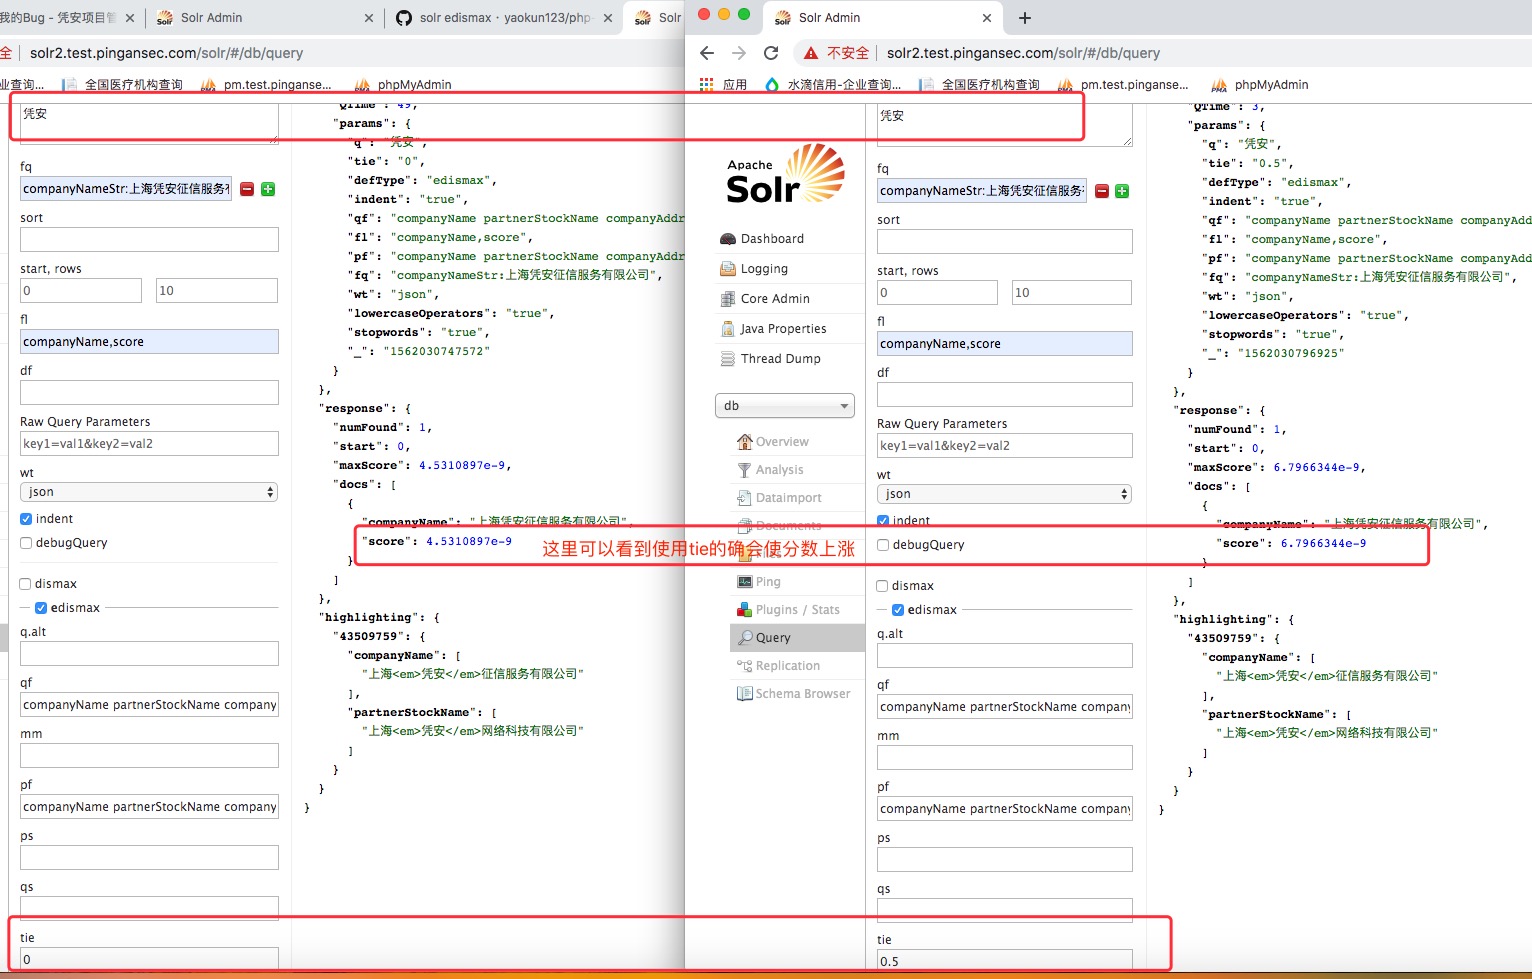The image size is (1532, 979).
Task: Click the pf field in right window
Action: [1004, 809]
